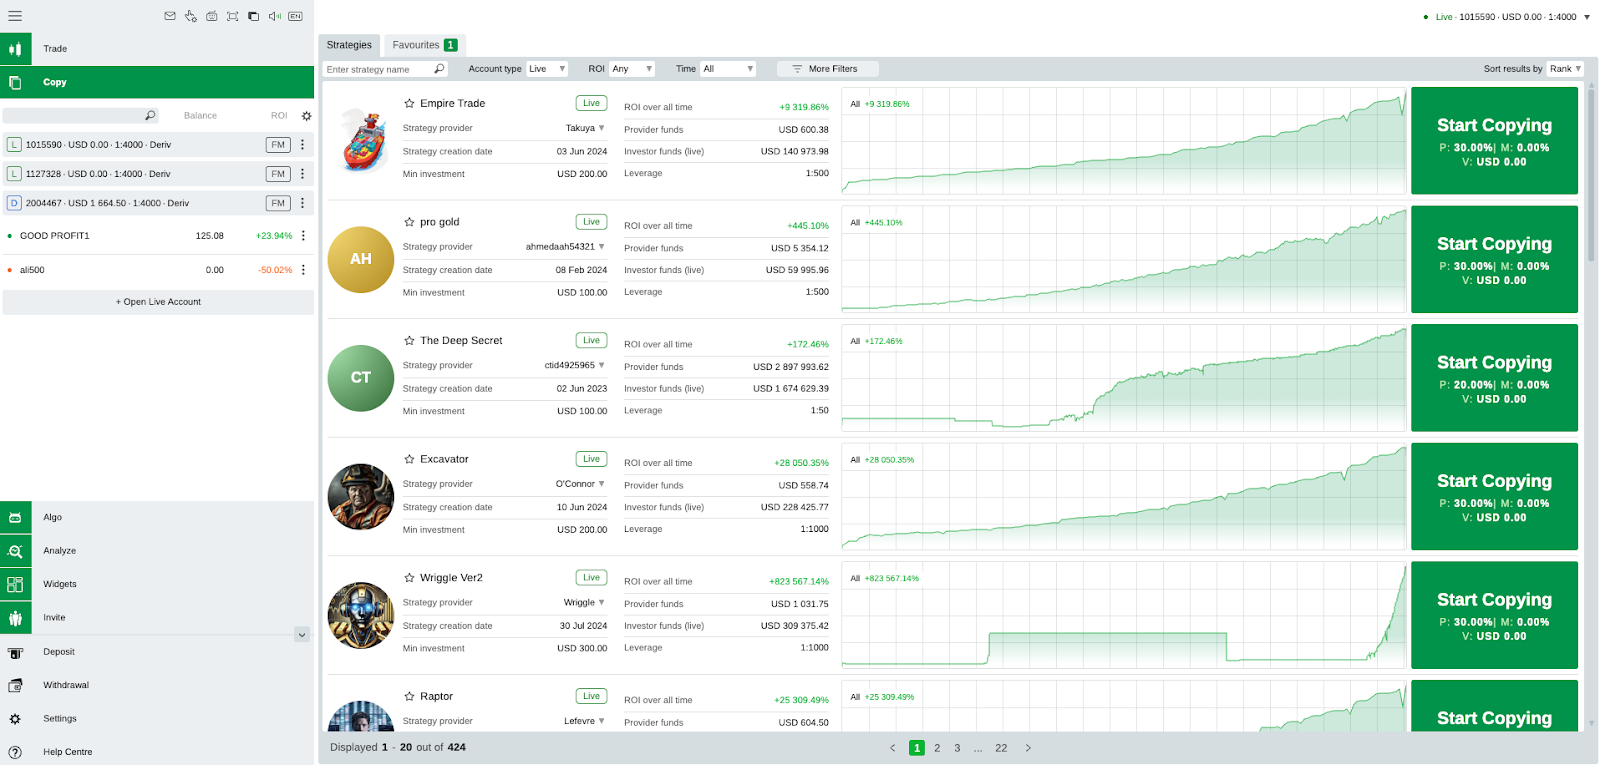Image resolution: width=1600 pixels, height=765 pixels.
Task: Open options menu for ali500
Action: [x=303, y=270]
